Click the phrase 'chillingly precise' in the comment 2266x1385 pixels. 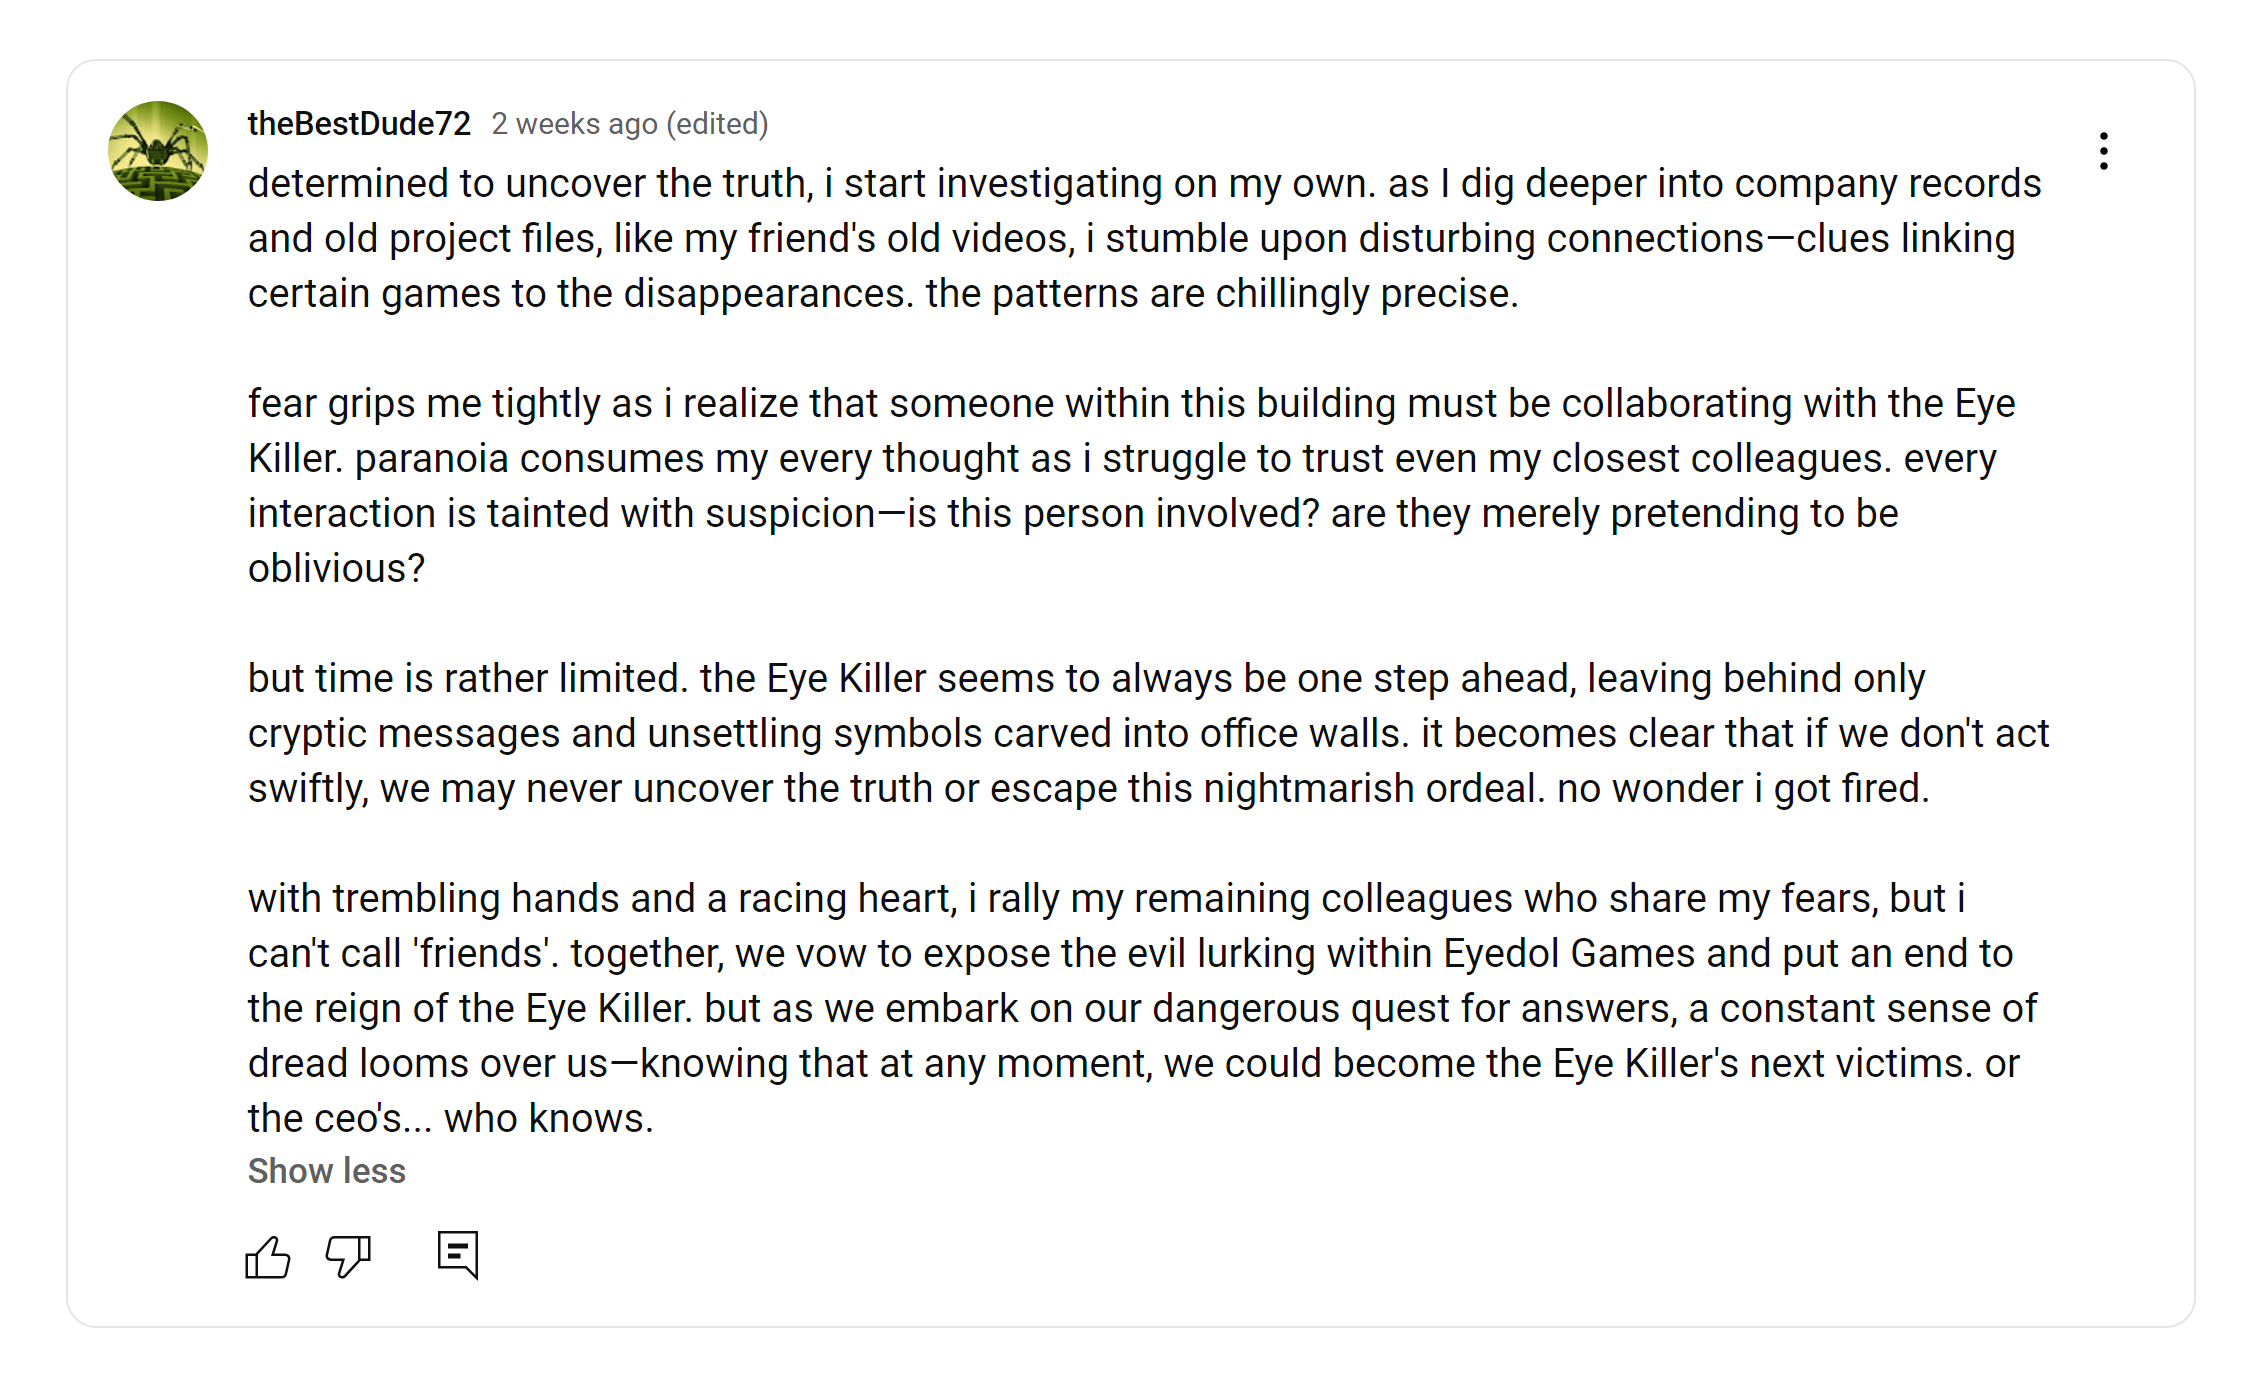click(x=1365, y=294)
